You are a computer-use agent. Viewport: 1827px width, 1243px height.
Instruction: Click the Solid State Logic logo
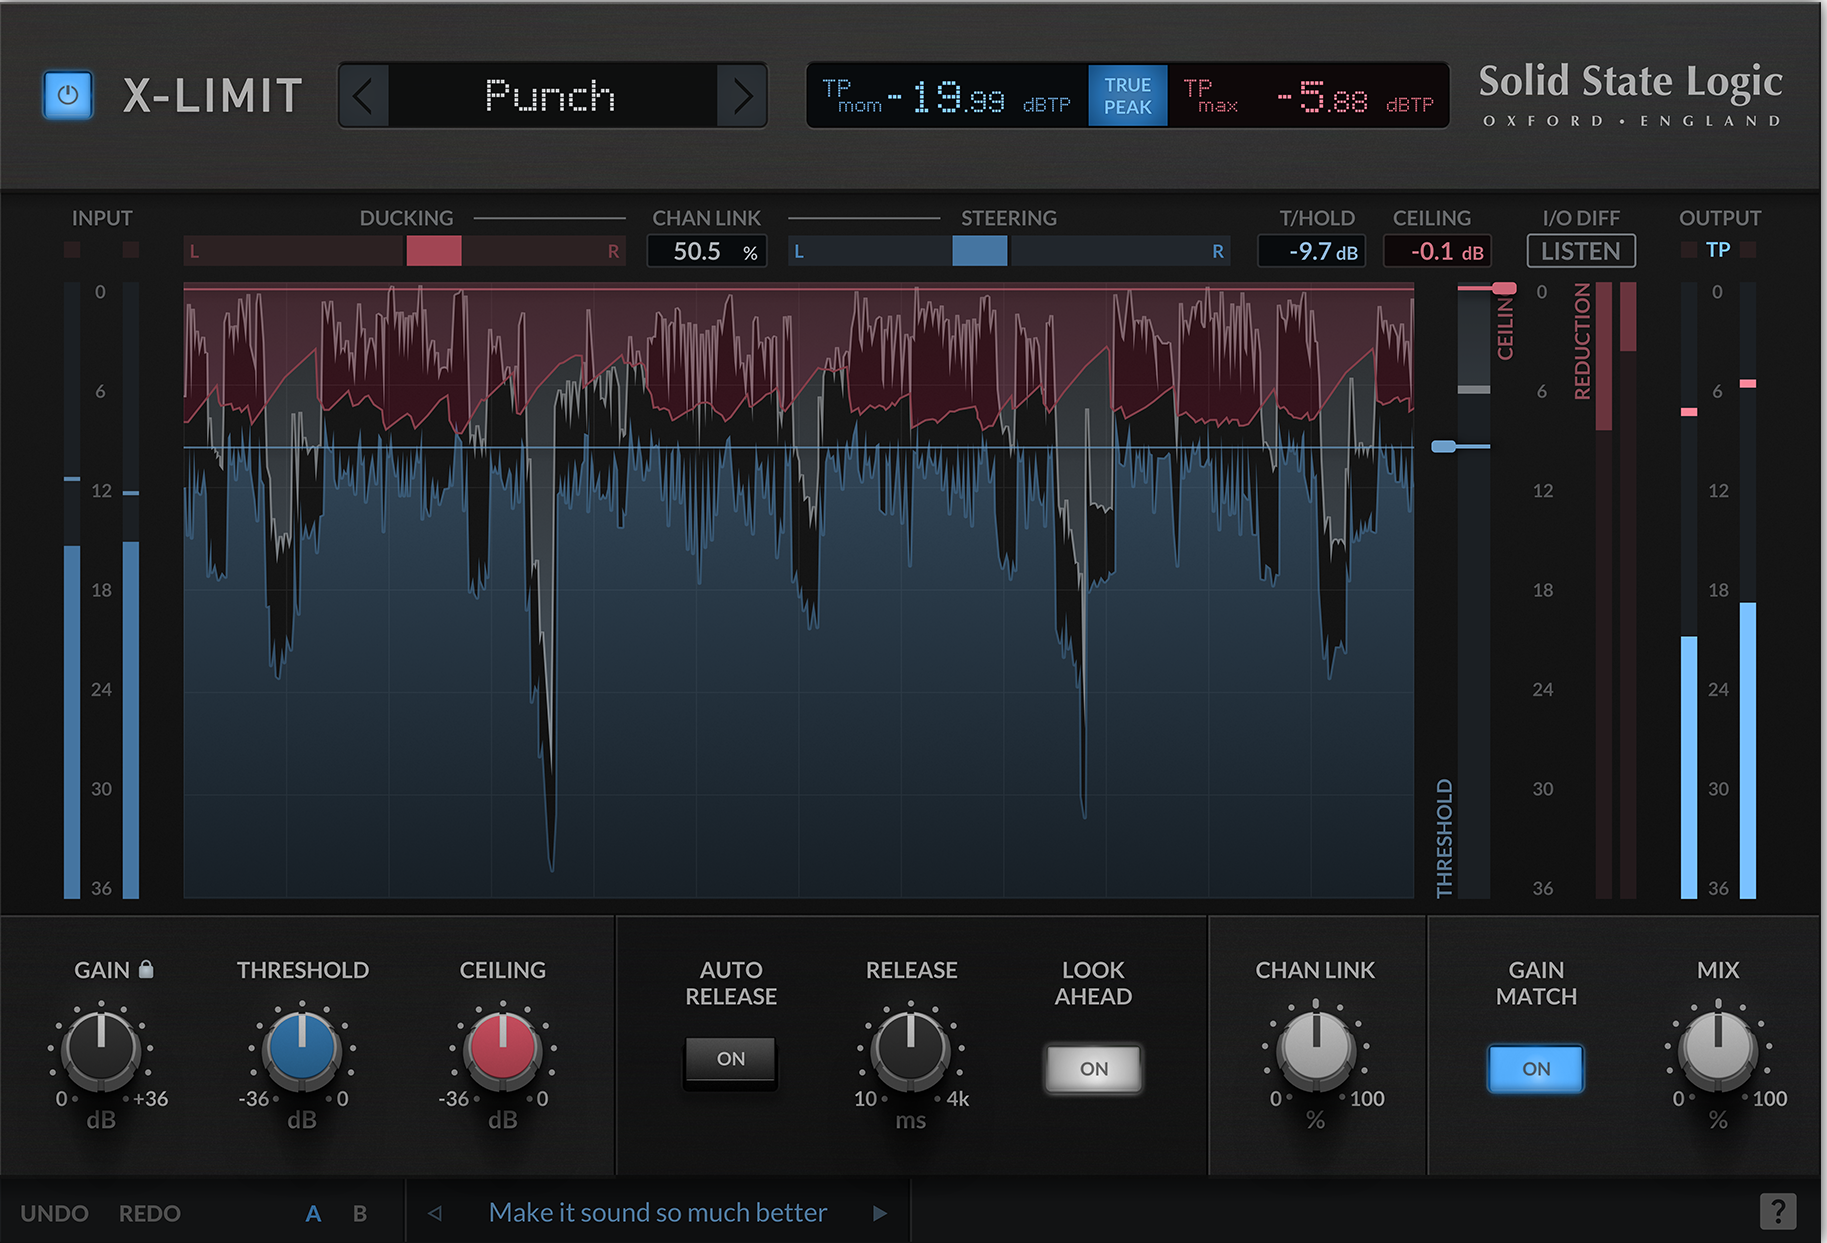(x=1631, y=95)
